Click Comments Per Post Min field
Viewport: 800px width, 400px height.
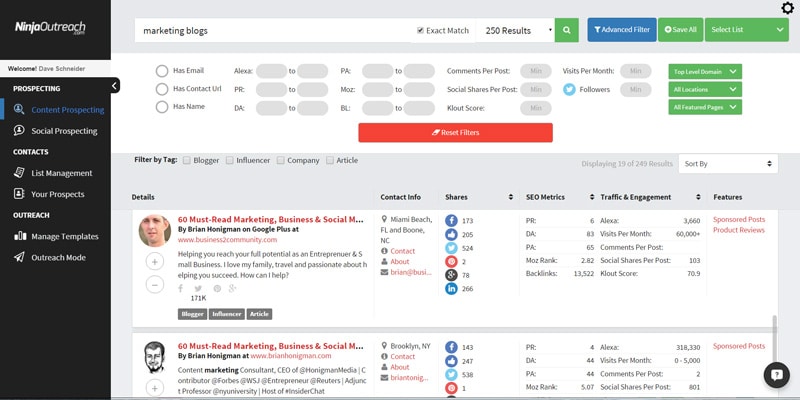pyautogui.click(x=536, y=71)
